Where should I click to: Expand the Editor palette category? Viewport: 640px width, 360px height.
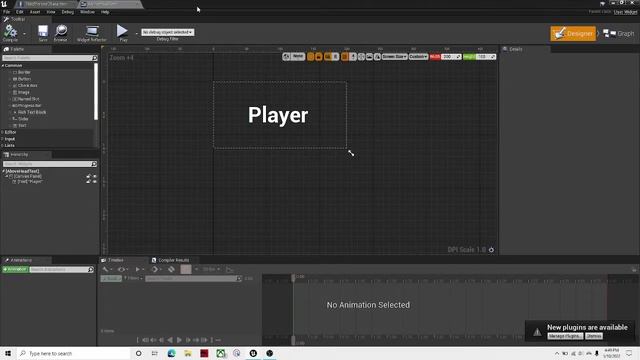pyautogui.click(x=2, y=132)
